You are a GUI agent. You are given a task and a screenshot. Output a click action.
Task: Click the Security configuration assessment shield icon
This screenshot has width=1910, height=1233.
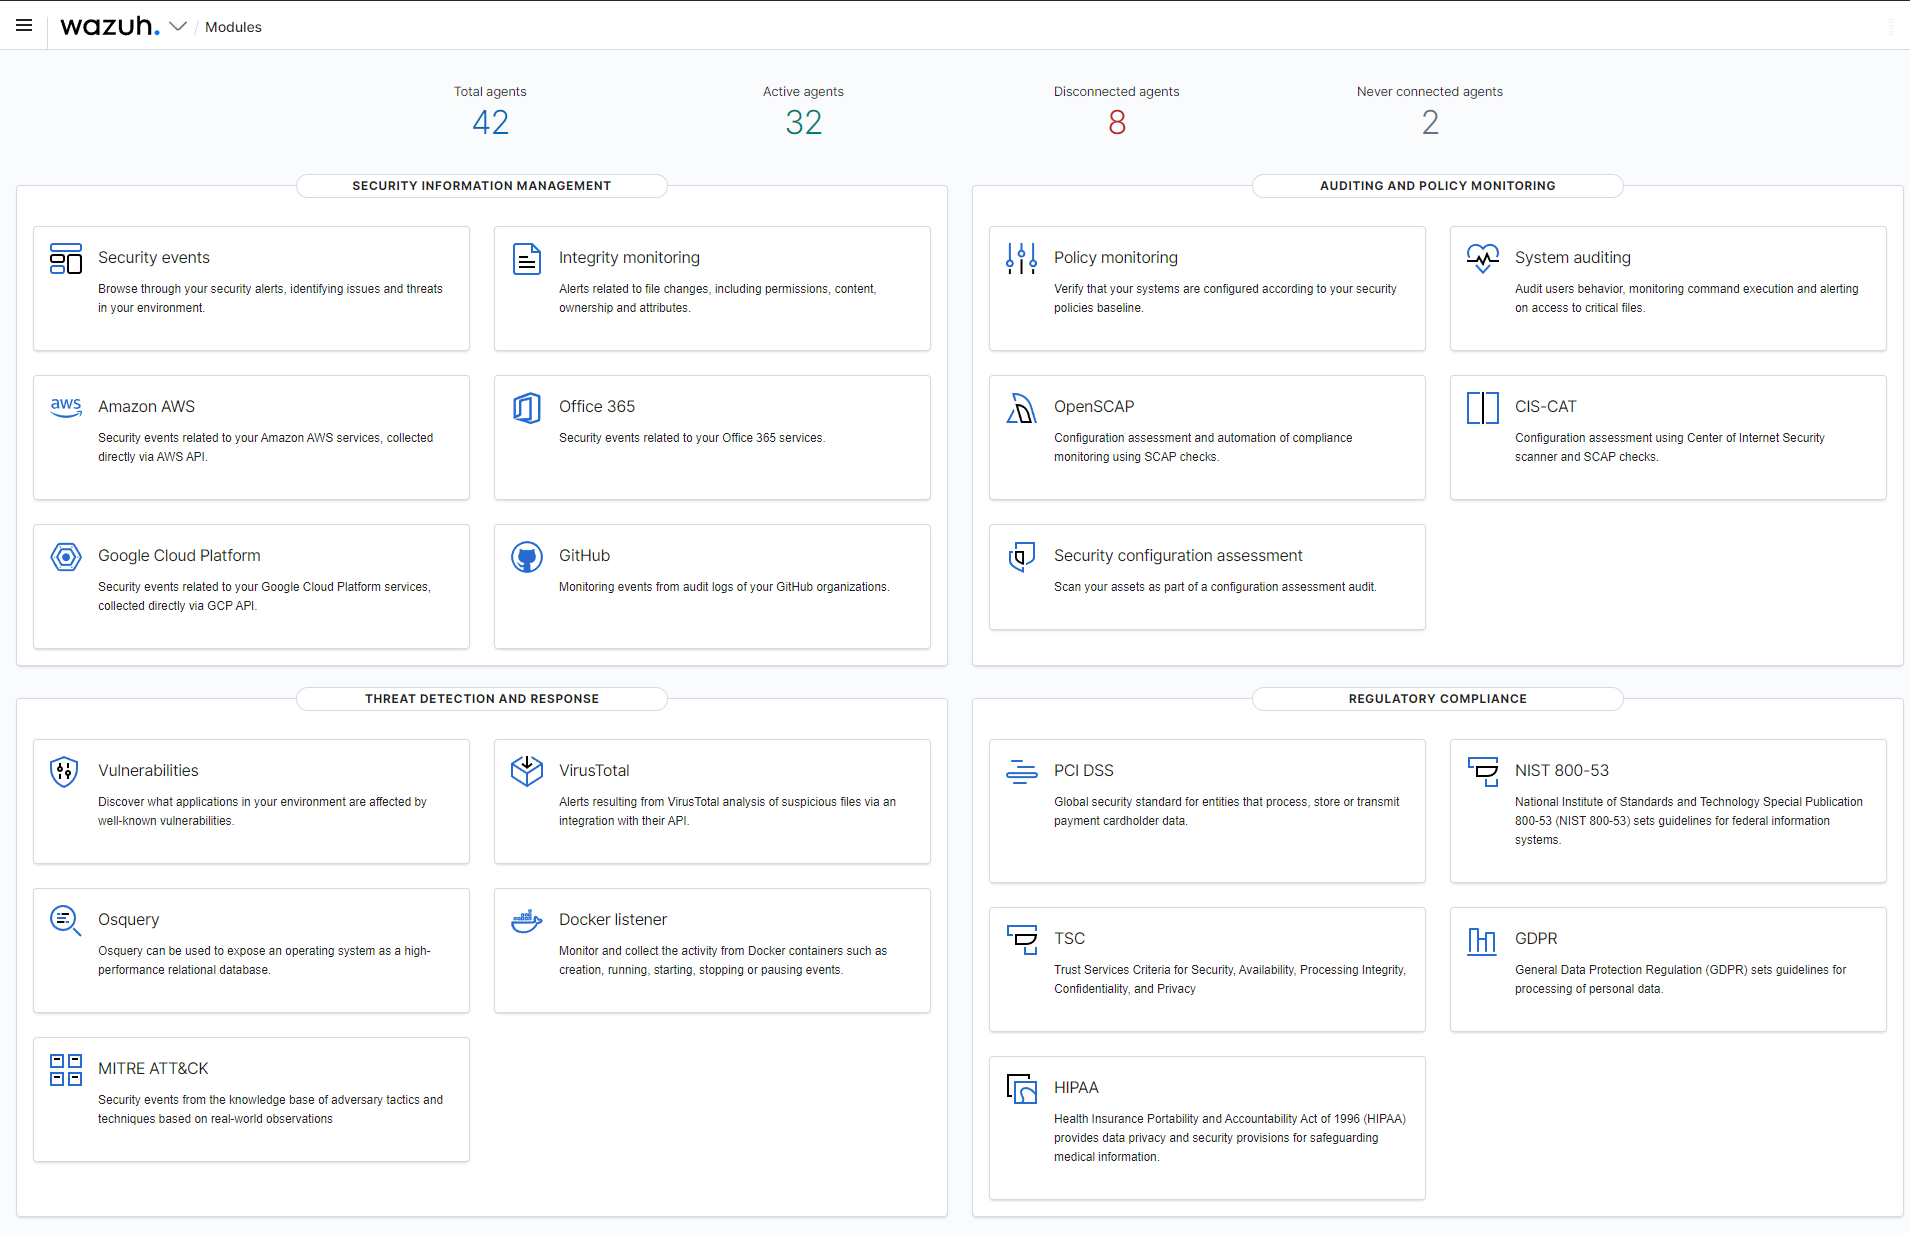point(1021,556)
